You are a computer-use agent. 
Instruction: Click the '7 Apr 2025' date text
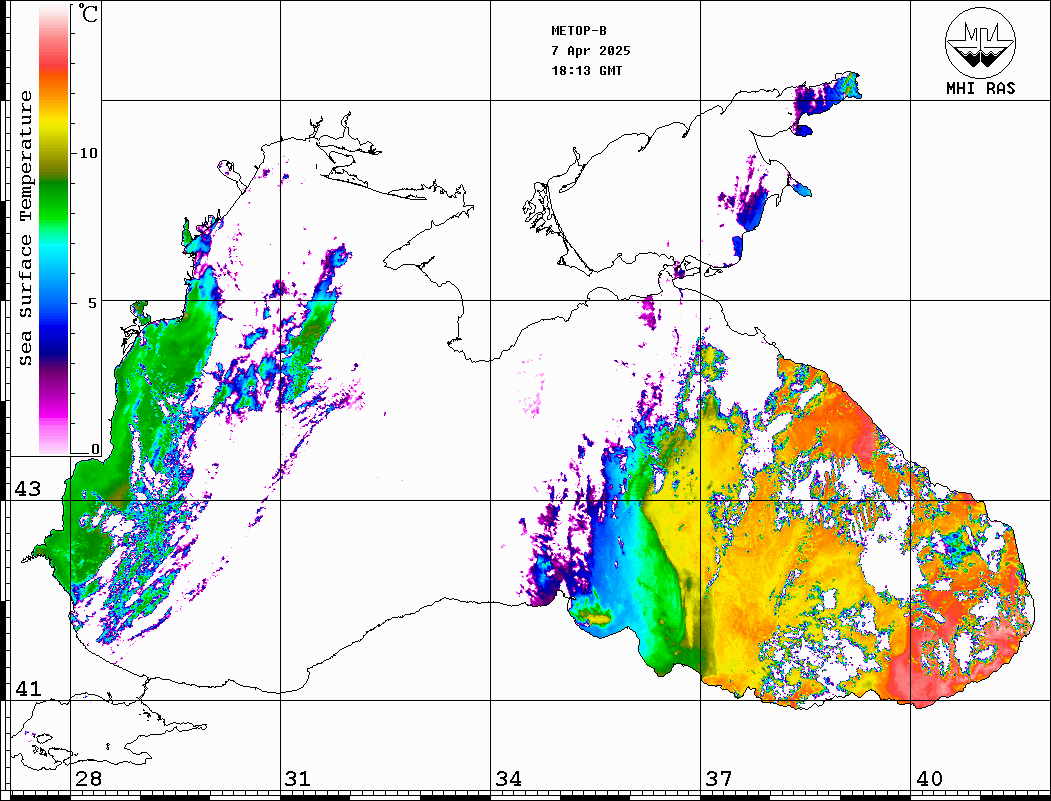pyautogui.click(x=591, y=50)
